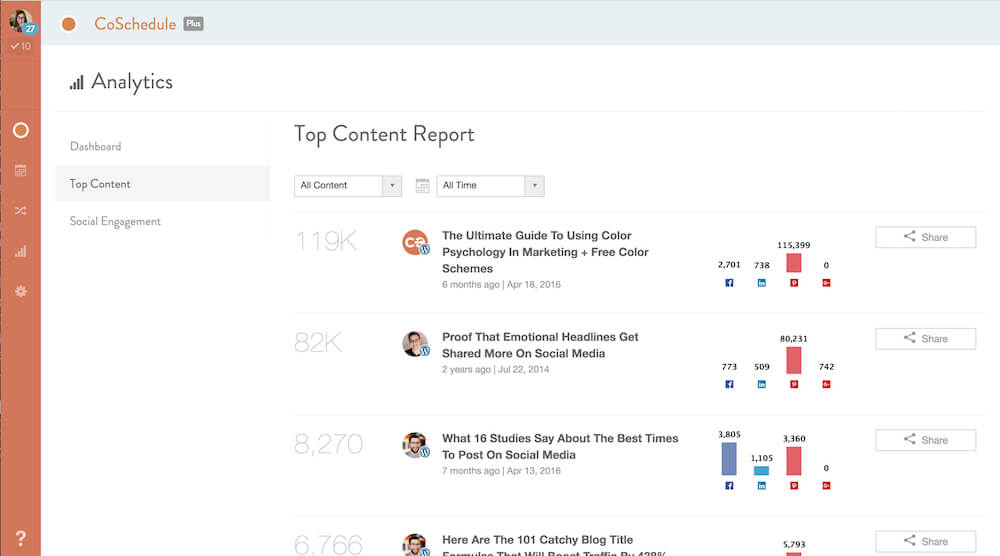Click Google Plus icon in 16 Studies row
This screenshot has height=556, width=1000.
(x=827, y=486)
